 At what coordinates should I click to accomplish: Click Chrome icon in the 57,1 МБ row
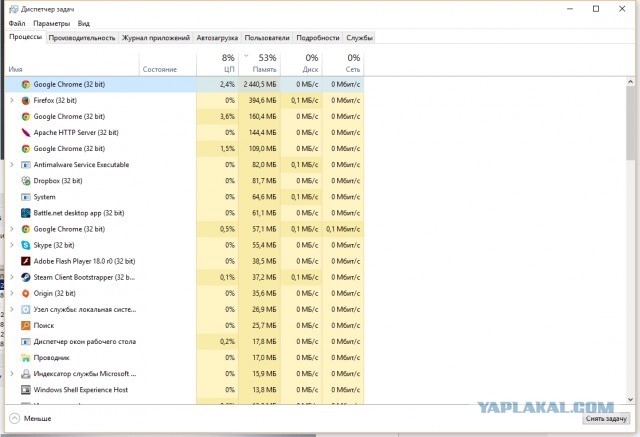click(x=26, y=229)
